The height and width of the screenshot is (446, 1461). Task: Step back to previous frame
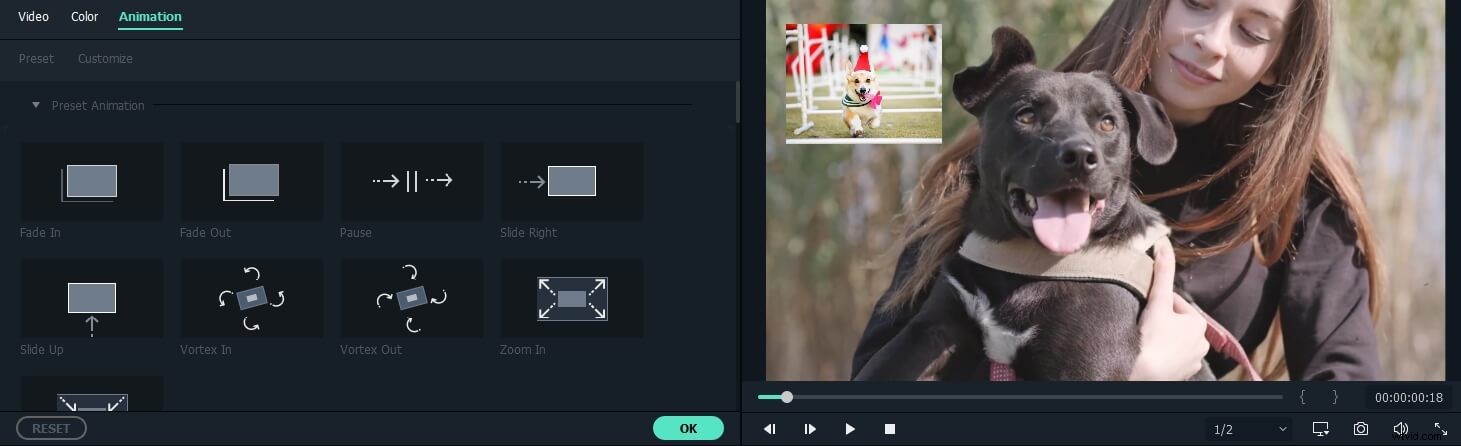coord(769,429)
